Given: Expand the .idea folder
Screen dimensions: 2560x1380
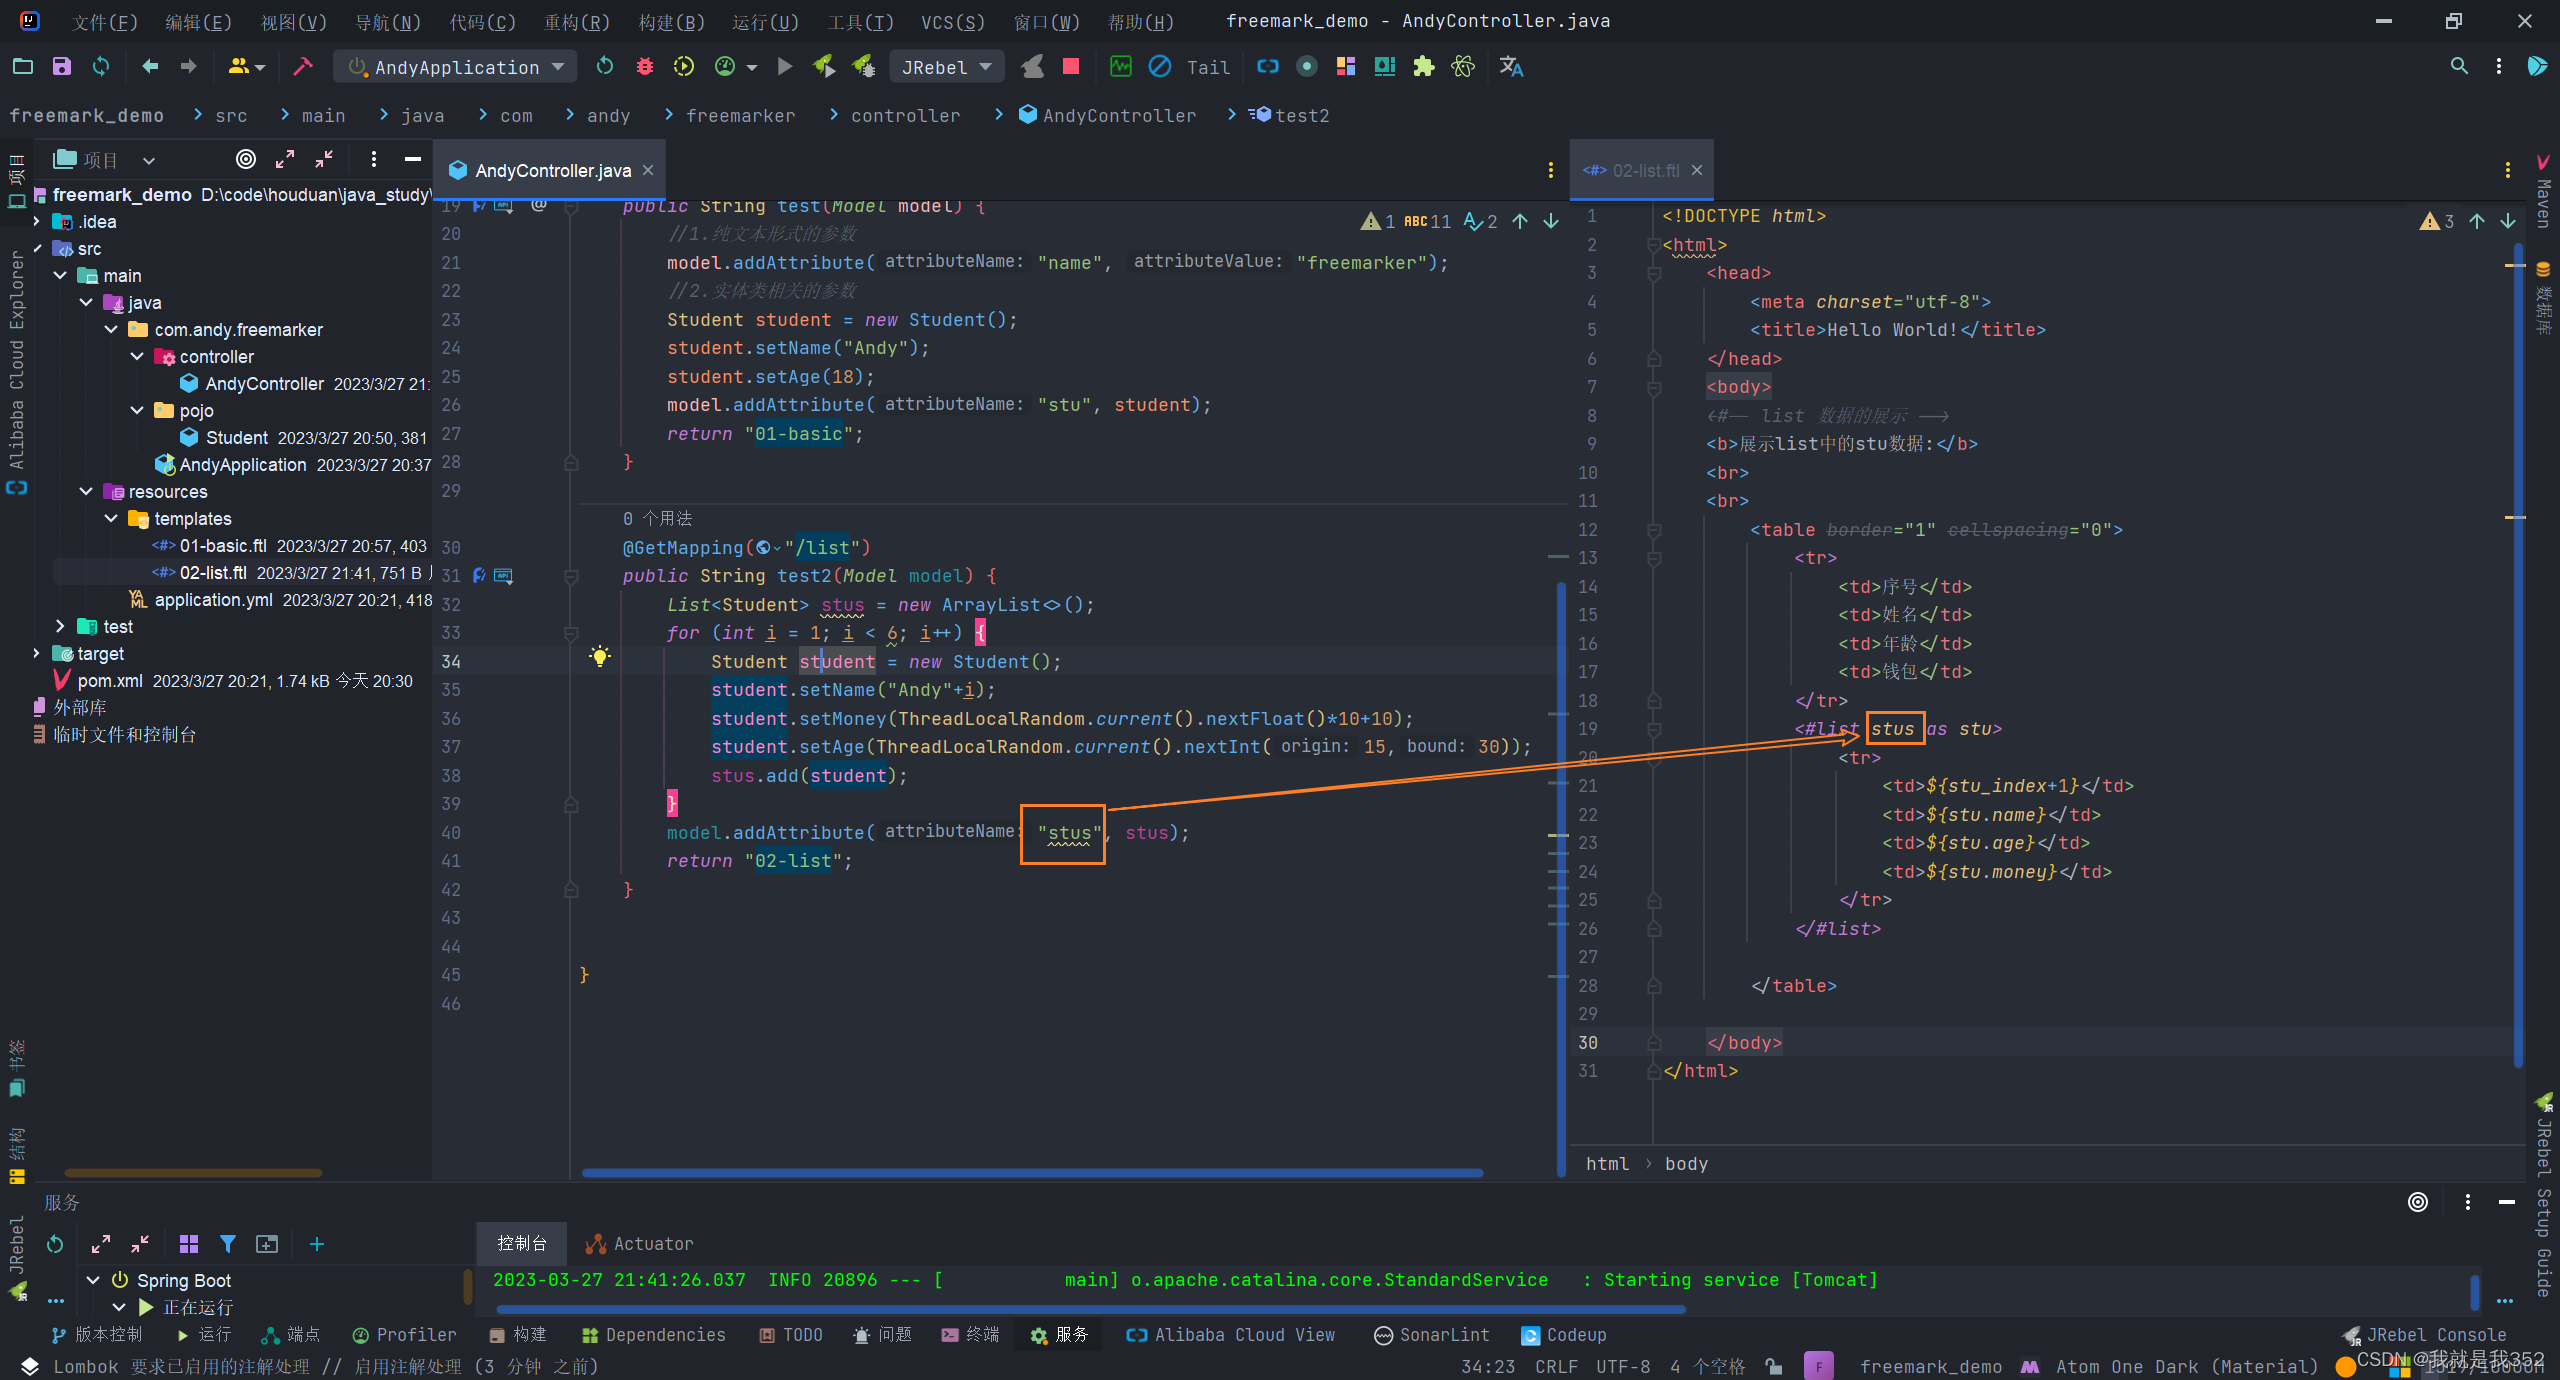Looking at the screenshot, I should [36, 222].
